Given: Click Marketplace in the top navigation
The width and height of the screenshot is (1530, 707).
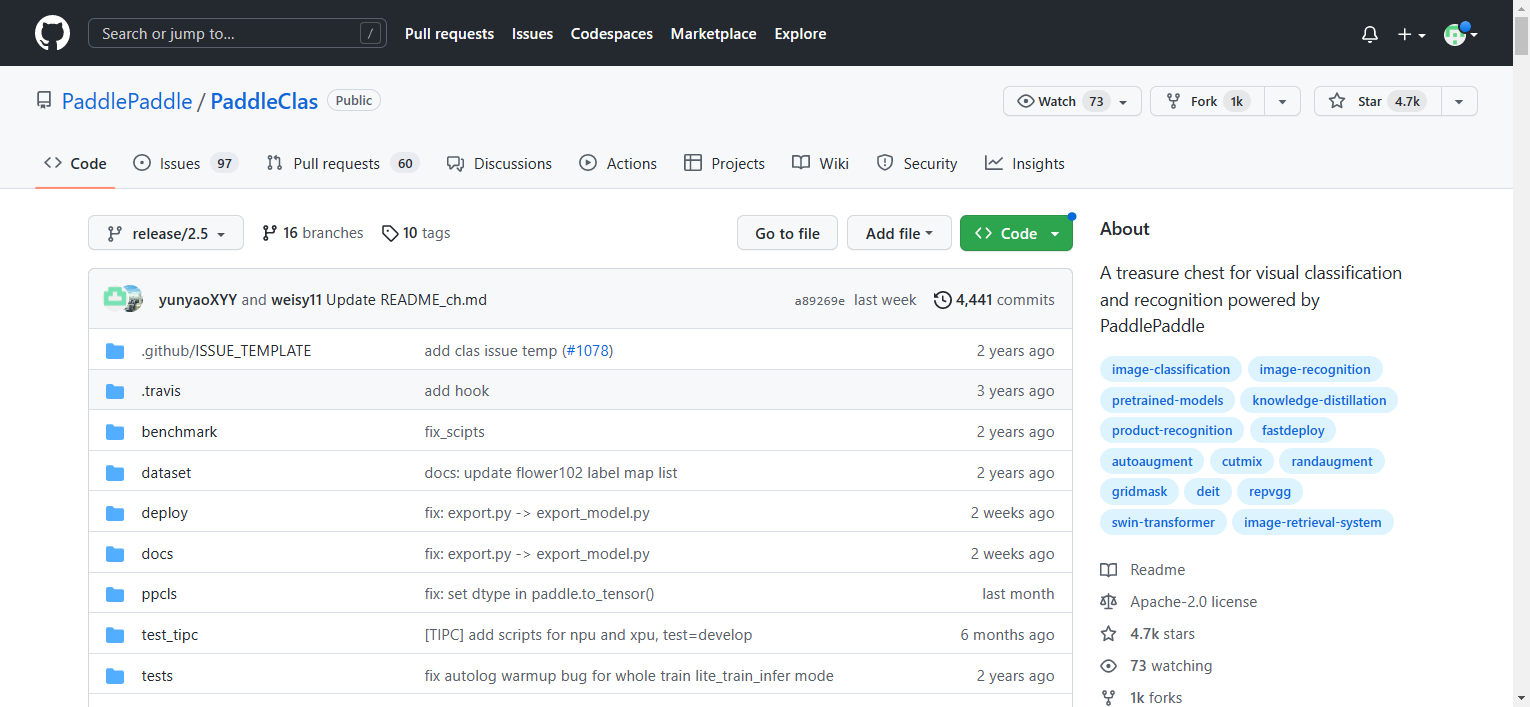Looking at the screenshot, I should point(713,34).
